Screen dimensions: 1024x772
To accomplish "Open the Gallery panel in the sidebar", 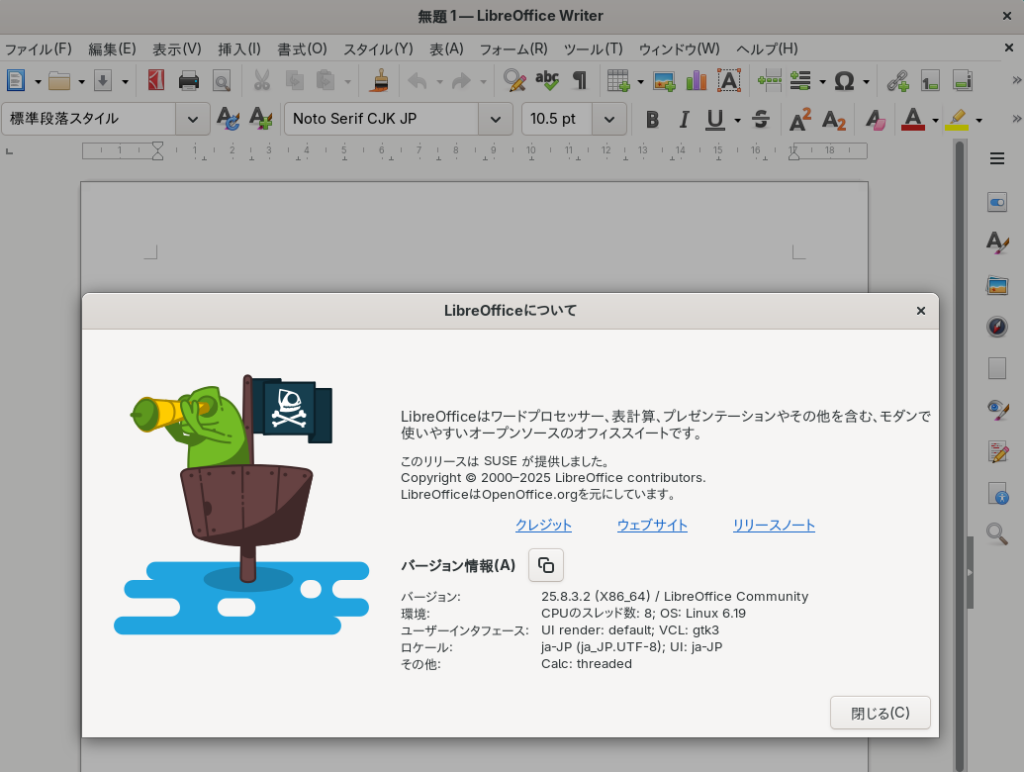I will point(996,286).
